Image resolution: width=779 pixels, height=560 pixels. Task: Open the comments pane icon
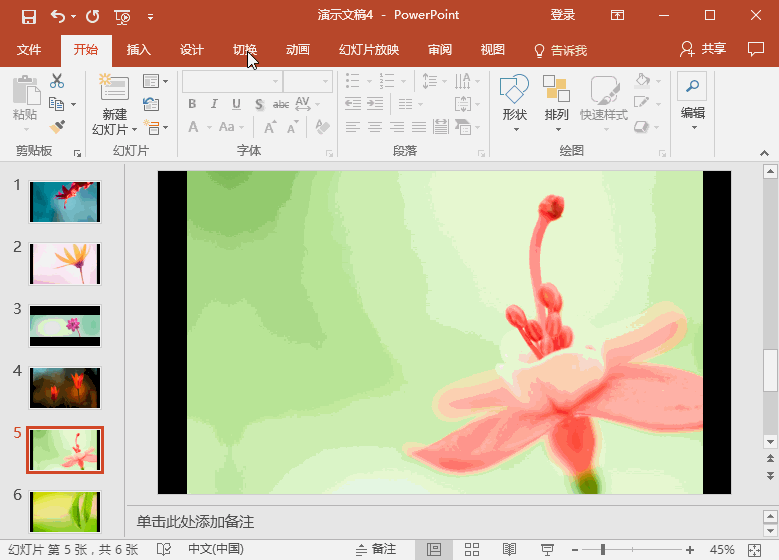click(756, 49)
